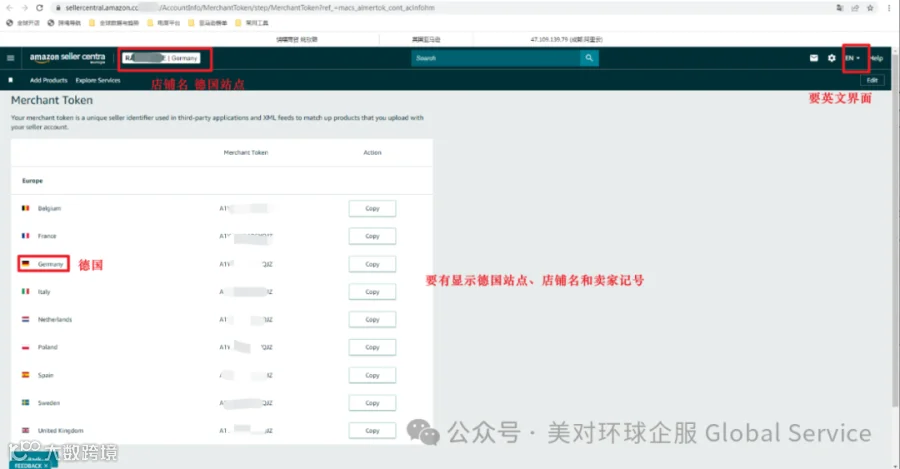Open the browser three-dot menu

889,8
